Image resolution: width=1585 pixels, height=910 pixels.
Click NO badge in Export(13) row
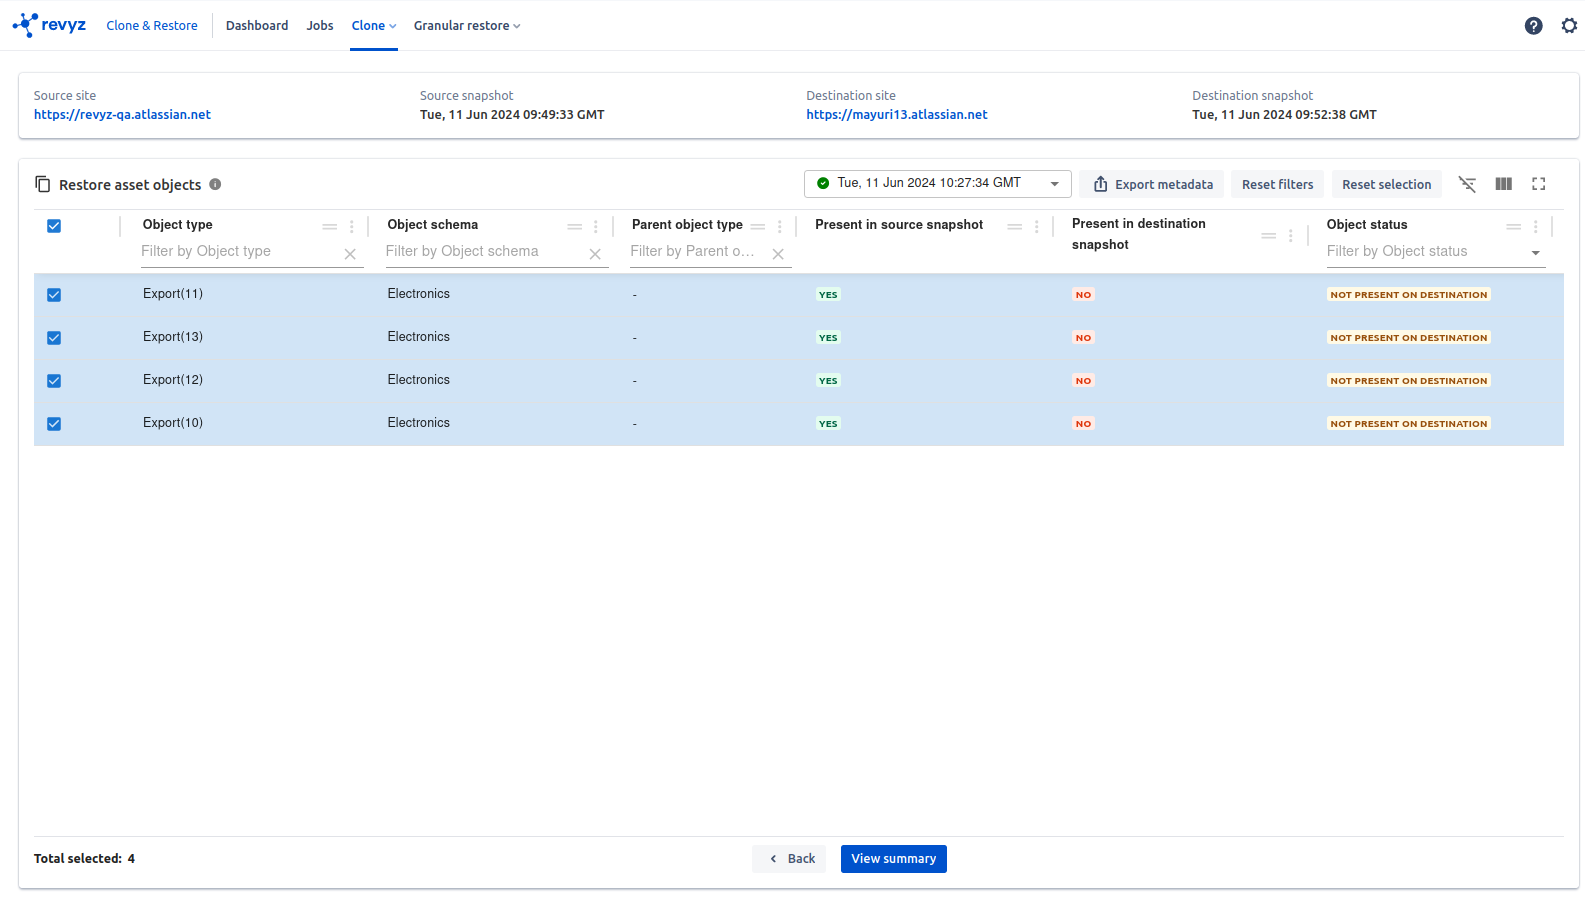1084,338
